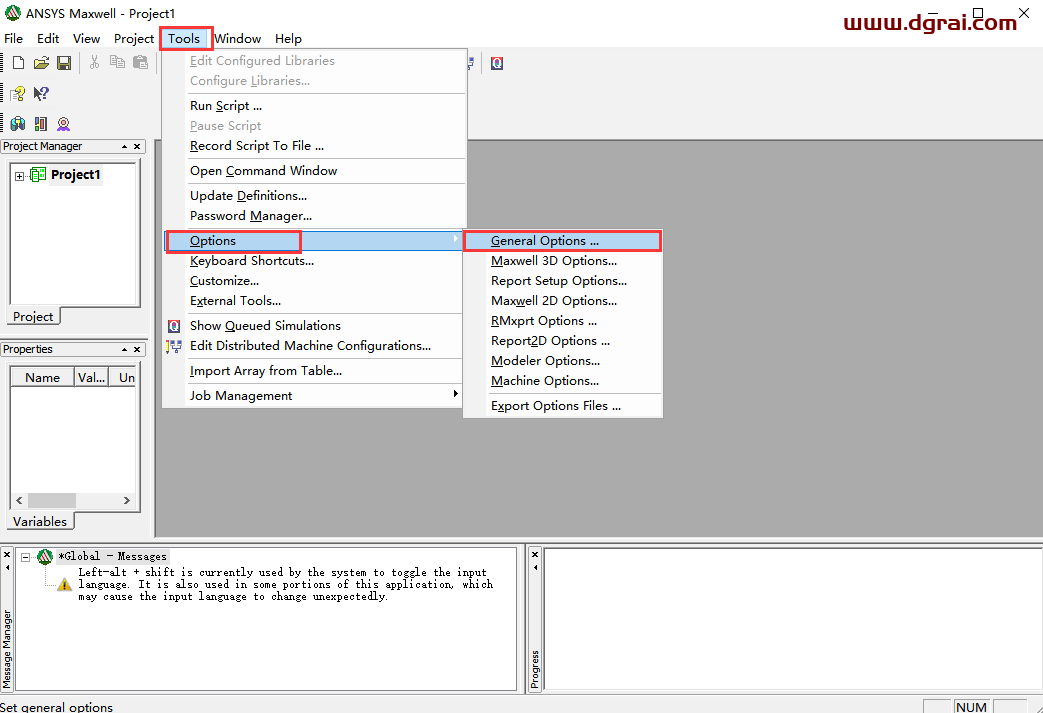The height and width of the screenshot is (713, 1043).
Task: Click the Paste clipboard icon
Action: [x=140, y=63]
